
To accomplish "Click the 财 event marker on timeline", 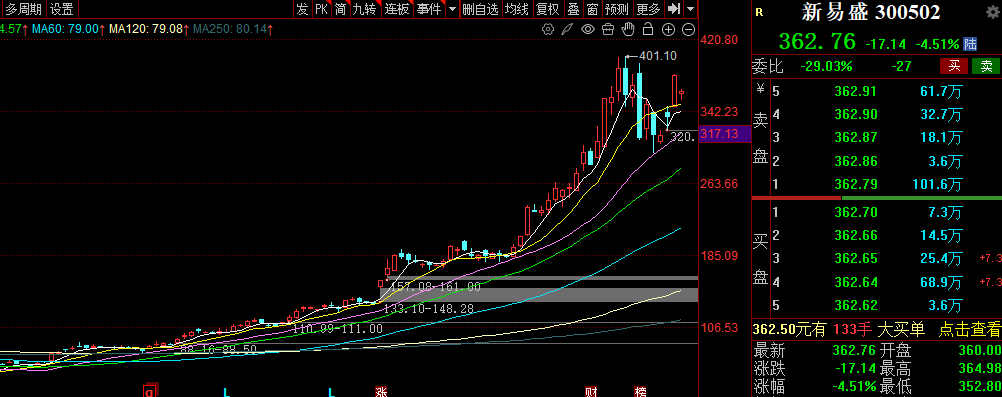I will tap(591, 391).
